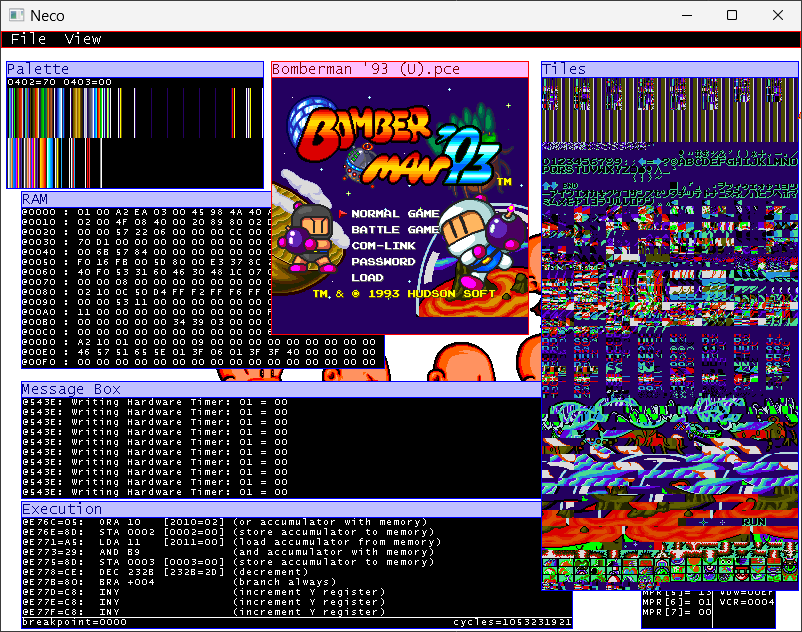The image size is (802, 632).
Task: Select BATTLE GAME in the game screen
Action: tap(395, 230)
